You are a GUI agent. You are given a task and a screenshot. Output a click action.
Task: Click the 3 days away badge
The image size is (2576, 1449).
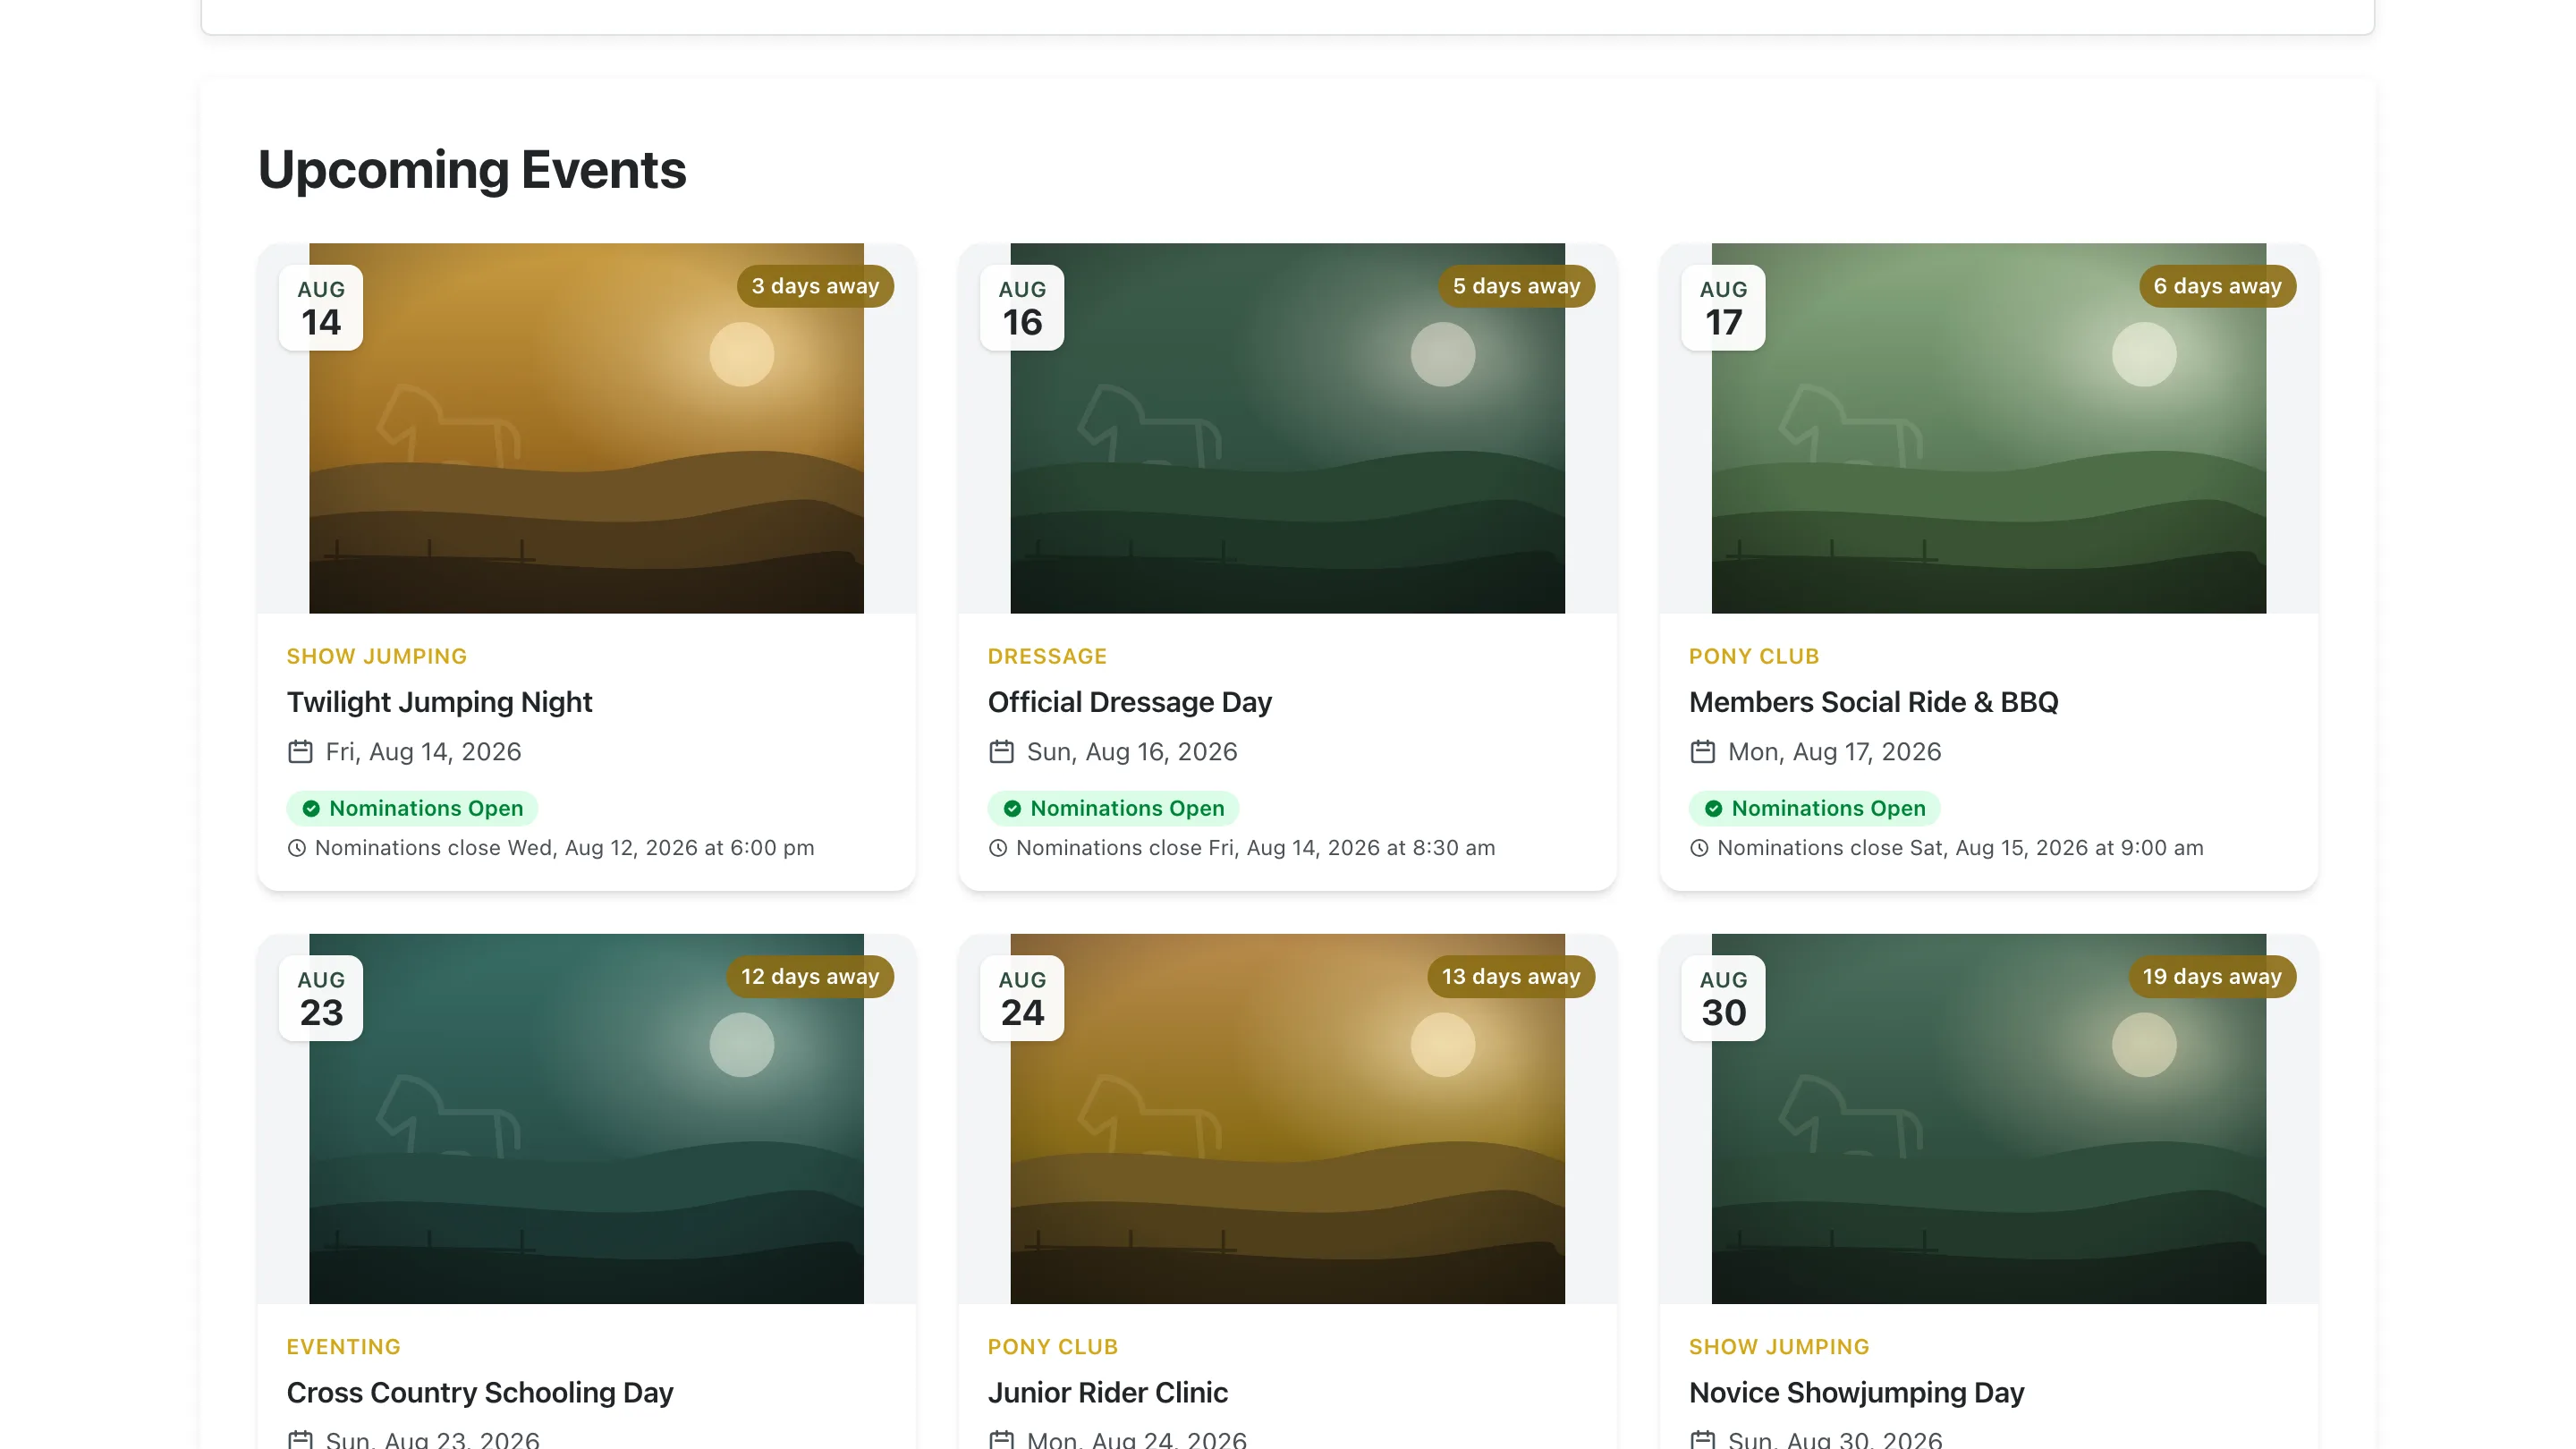click(x=815, y=286)
